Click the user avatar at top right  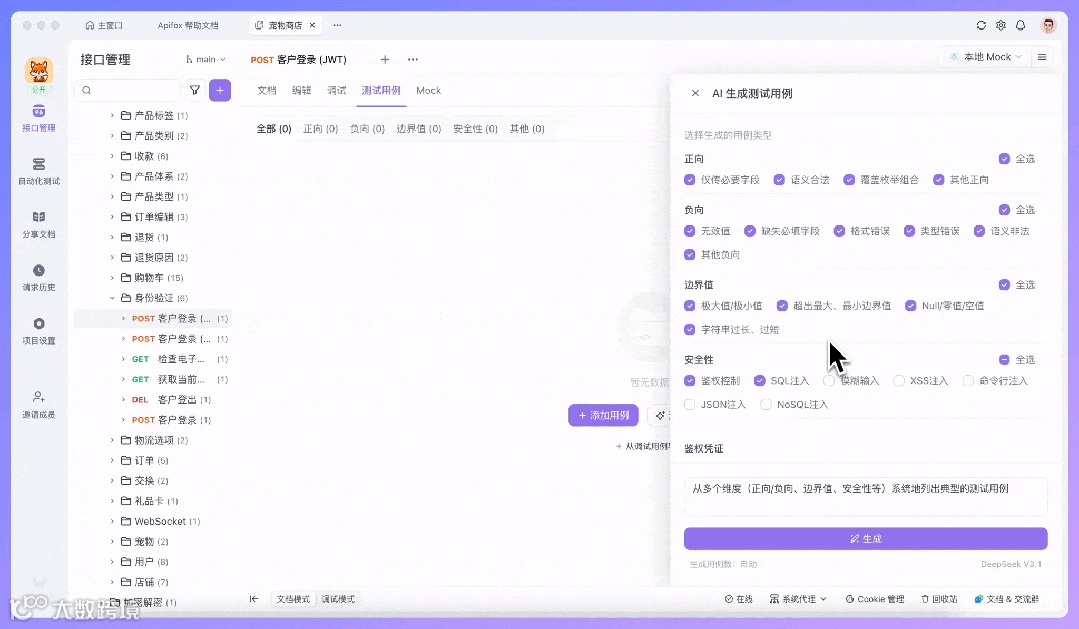1049,25
